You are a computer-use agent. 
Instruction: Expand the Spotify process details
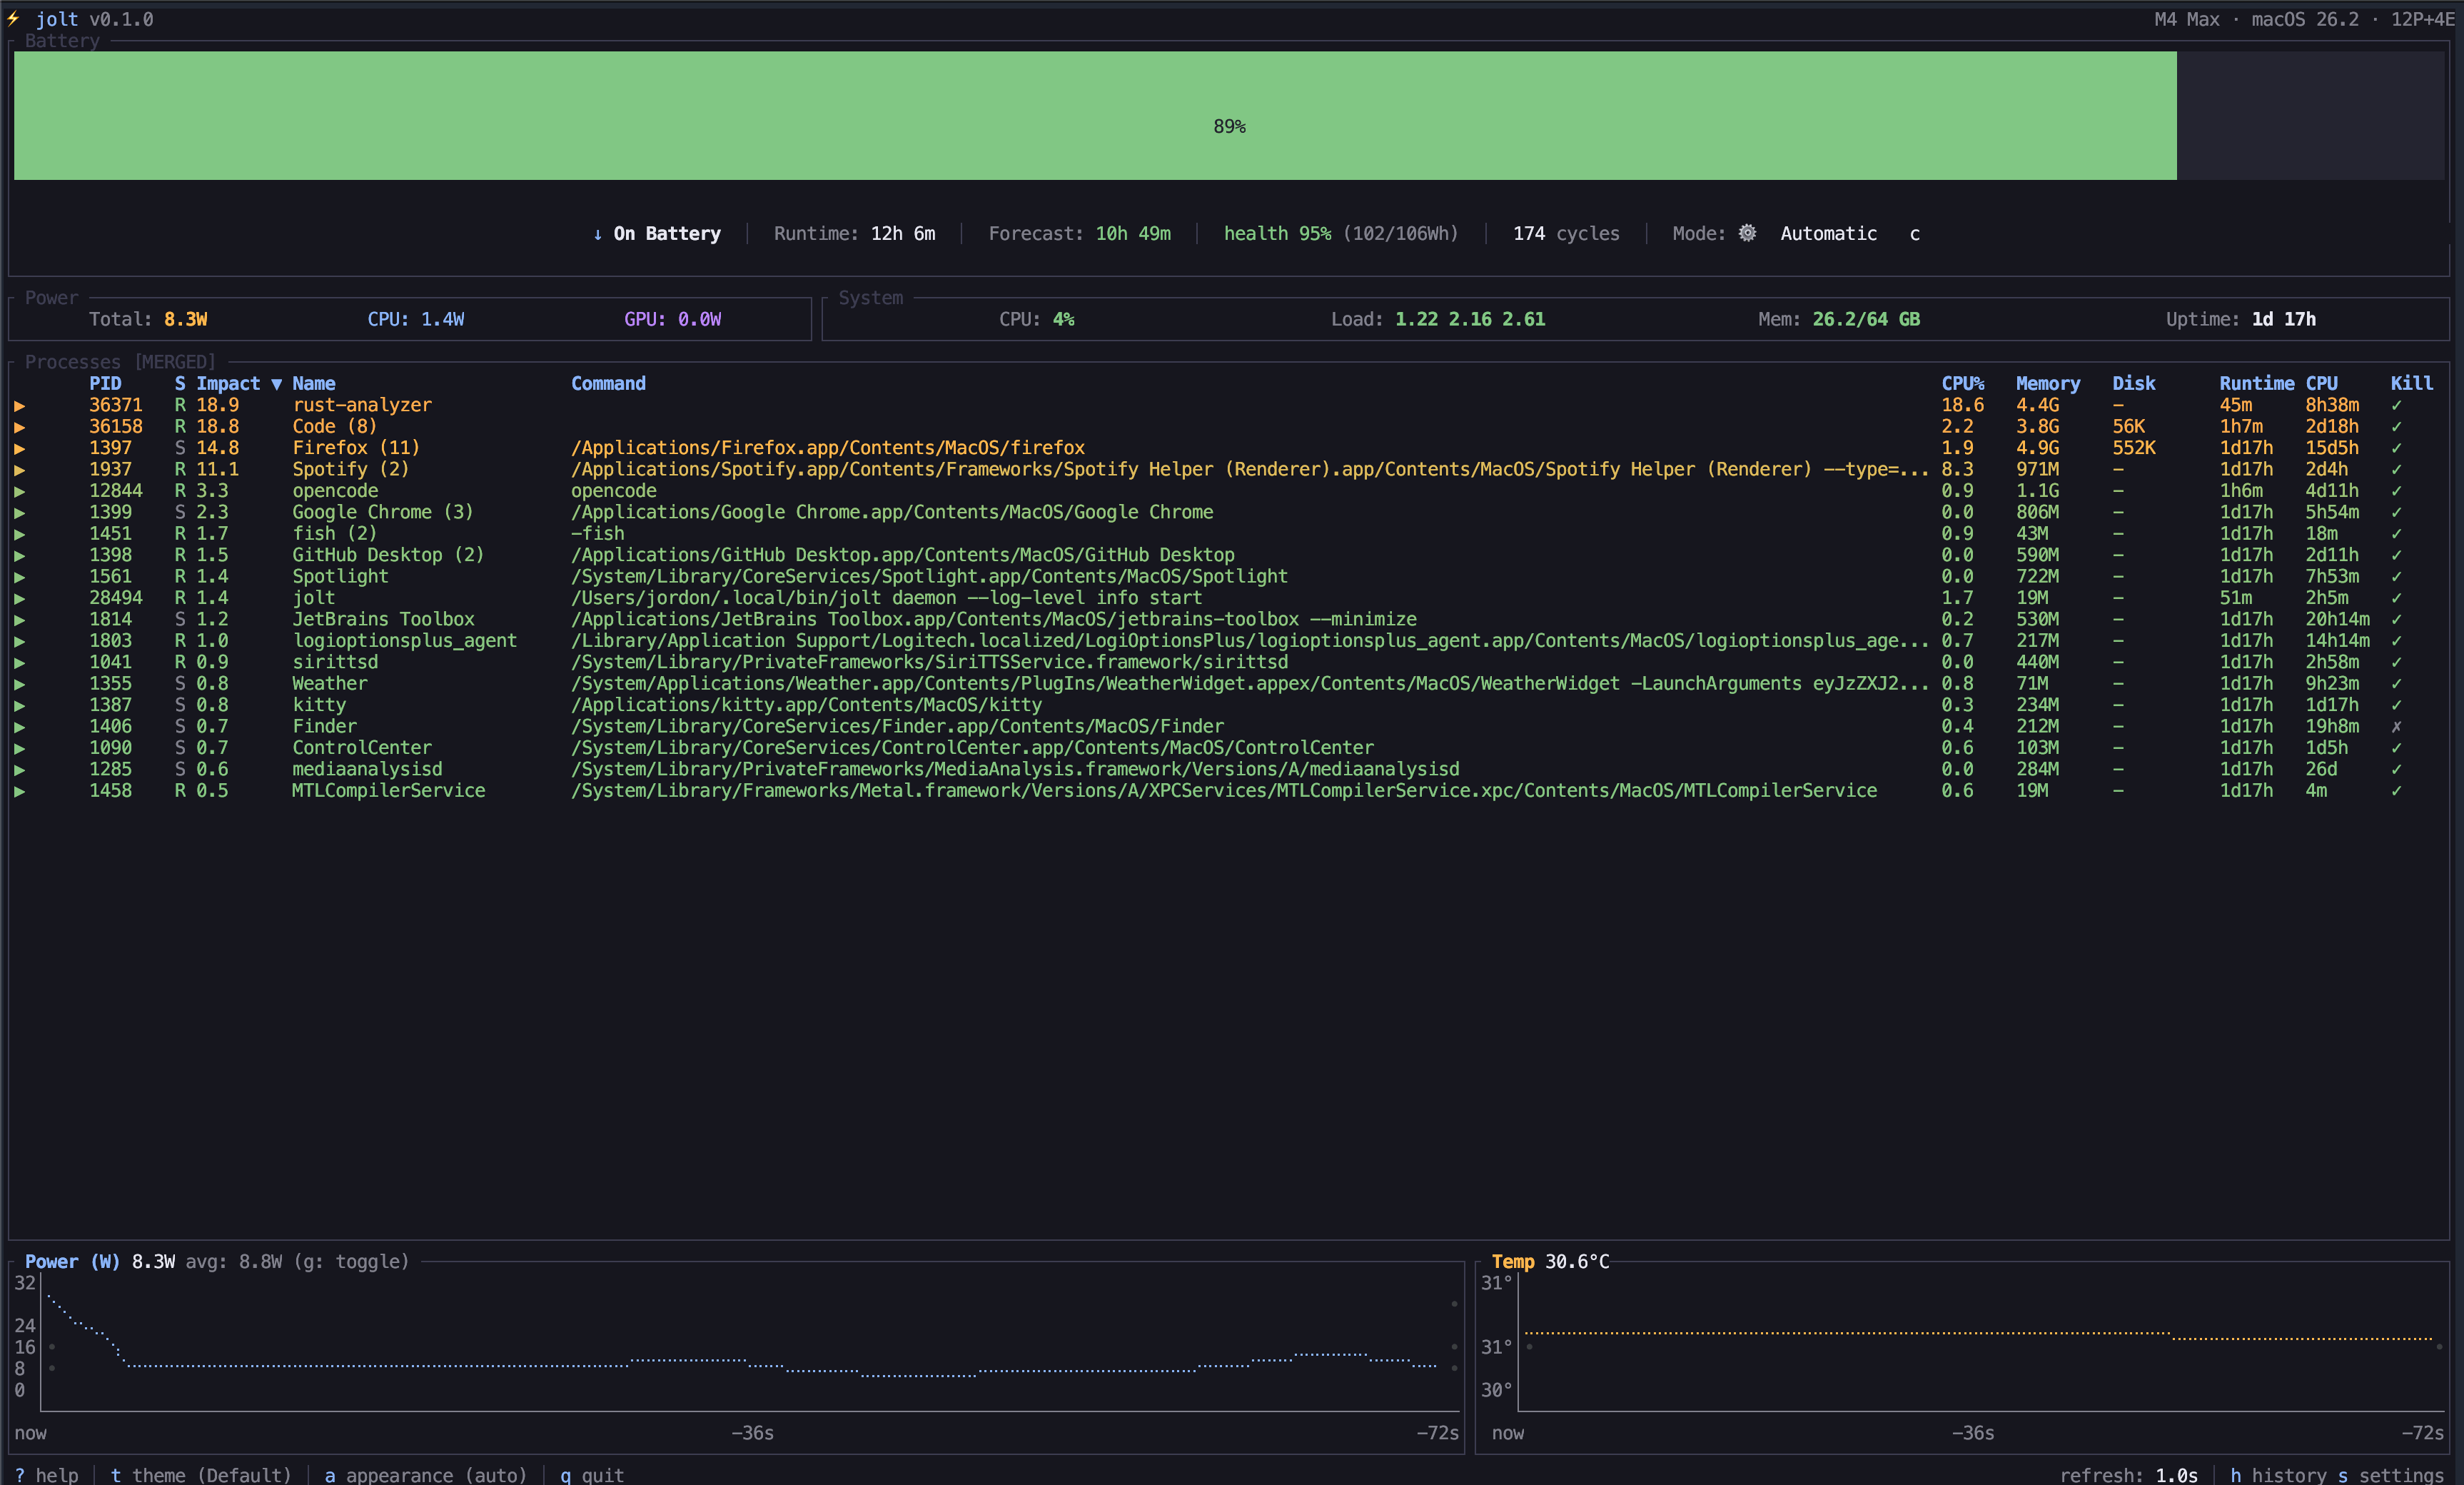click(21, 469)
